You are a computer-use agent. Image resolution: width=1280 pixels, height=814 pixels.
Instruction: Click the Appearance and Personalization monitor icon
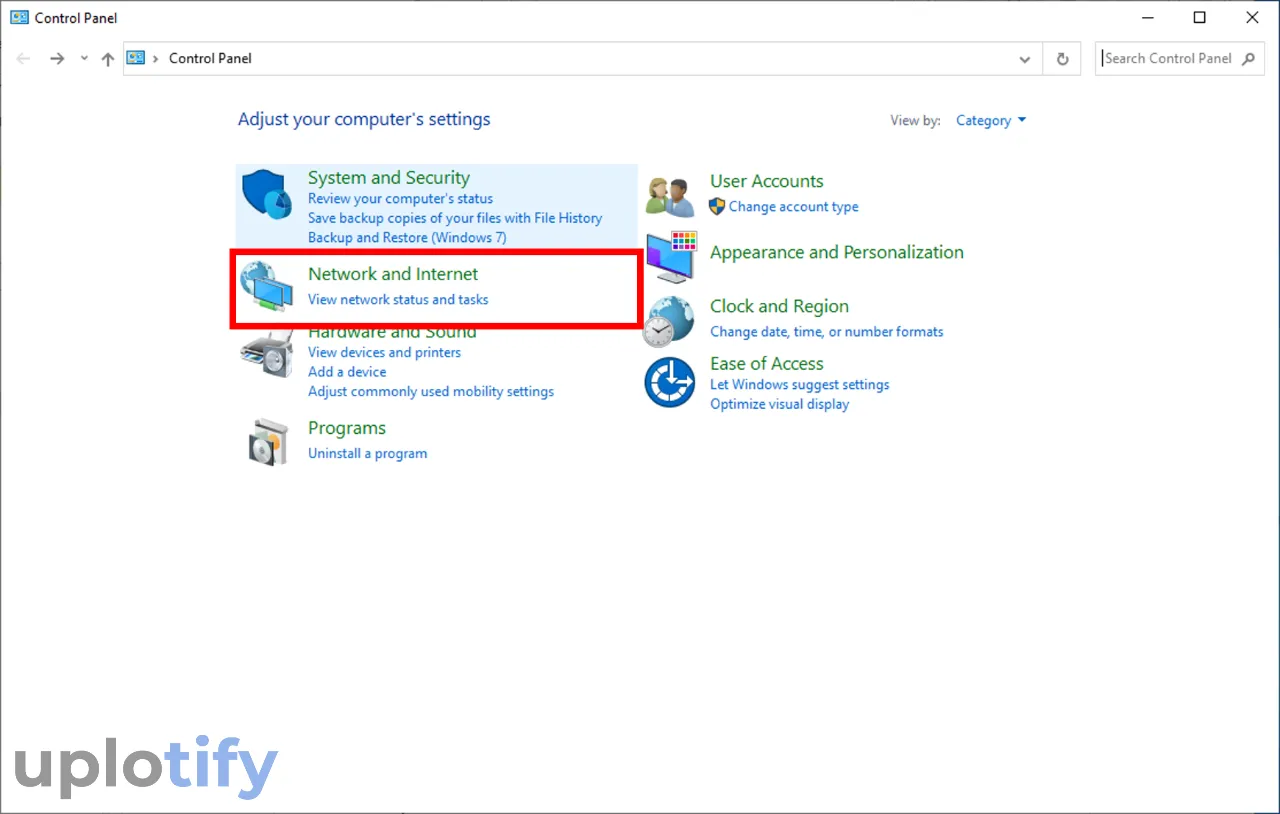pos(671,255)
